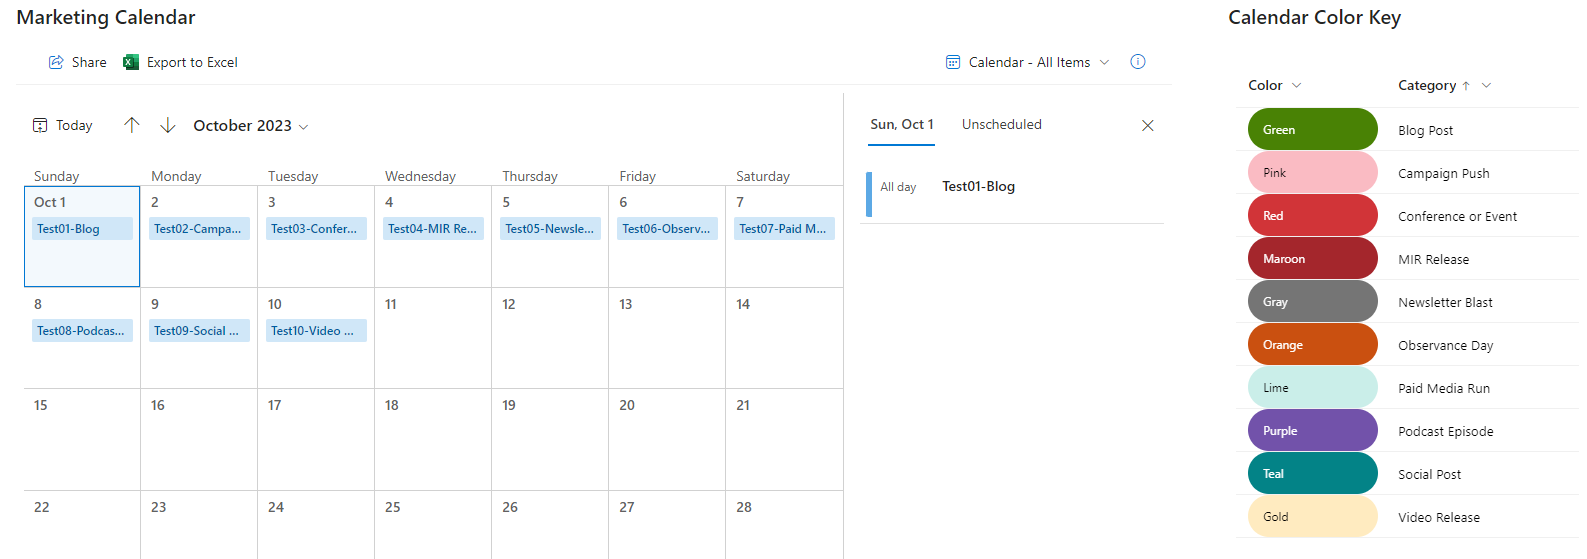Select the Sun, Oct 1 tab
1587x559 pixels.
[901, 124]
